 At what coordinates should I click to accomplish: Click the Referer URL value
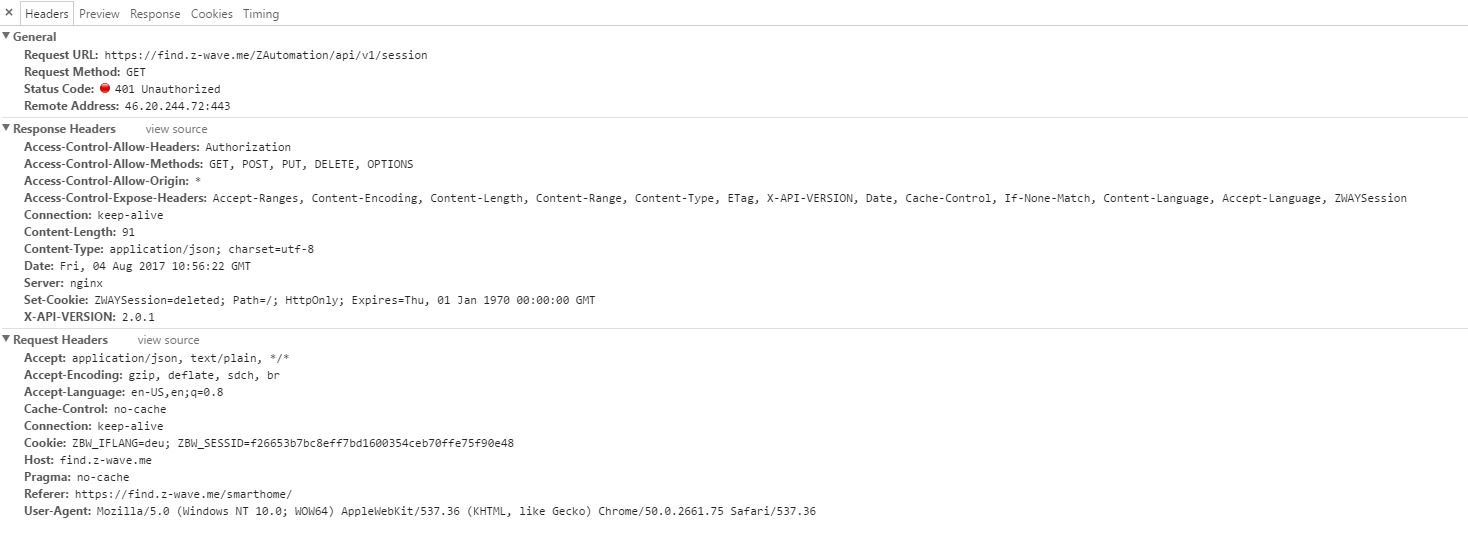click(x=182, y=494)
